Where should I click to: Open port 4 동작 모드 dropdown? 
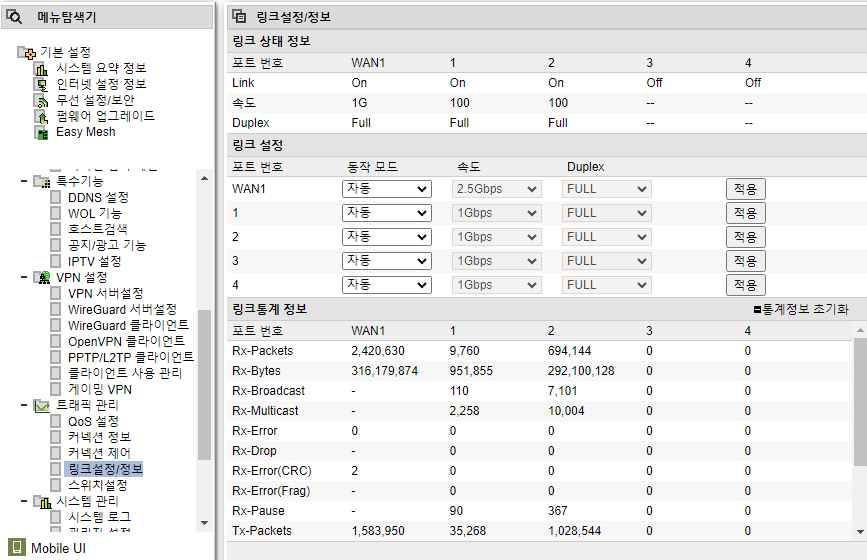[387, 285]
